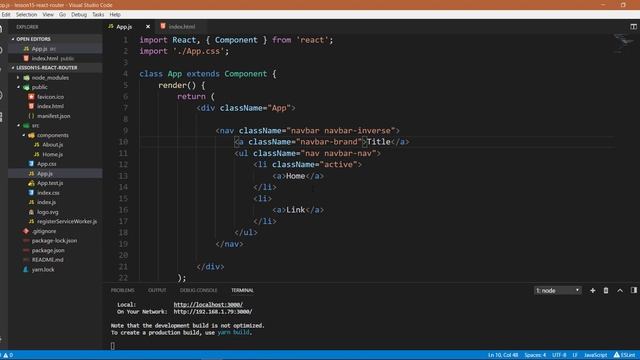Open logo.svg file

tap(48, 212)
